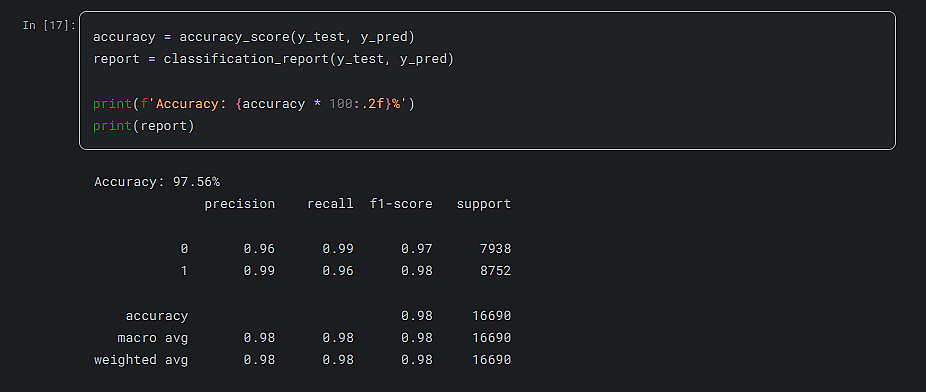
Task: Click the macro avg row label
Action: click(x=153, y=338)
